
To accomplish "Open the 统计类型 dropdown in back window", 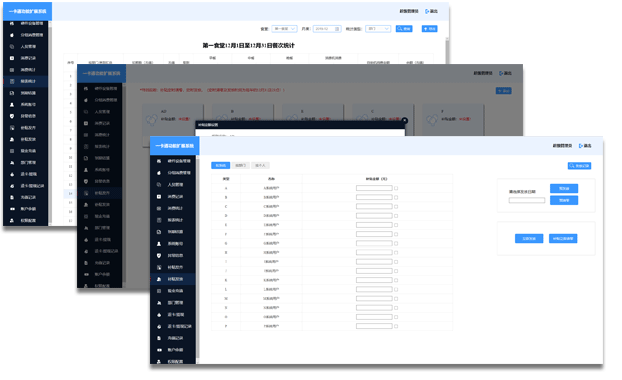I will 378,29.
